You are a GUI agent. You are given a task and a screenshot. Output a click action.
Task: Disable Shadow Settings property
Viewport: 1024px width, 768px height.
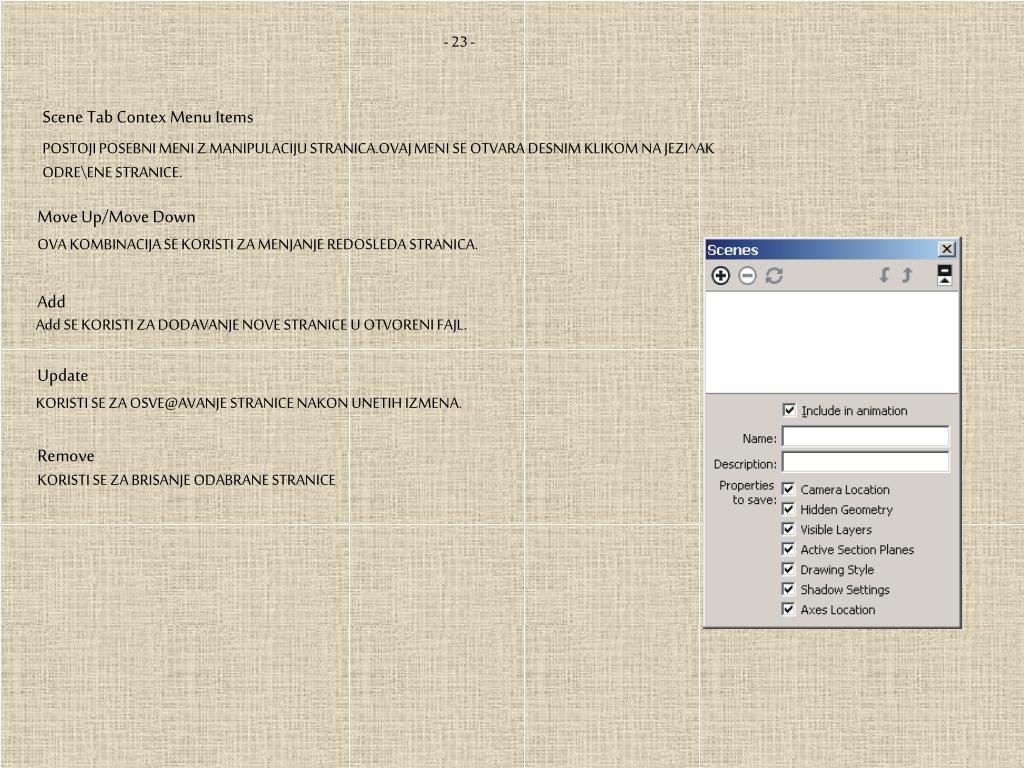tap(788, 588)
